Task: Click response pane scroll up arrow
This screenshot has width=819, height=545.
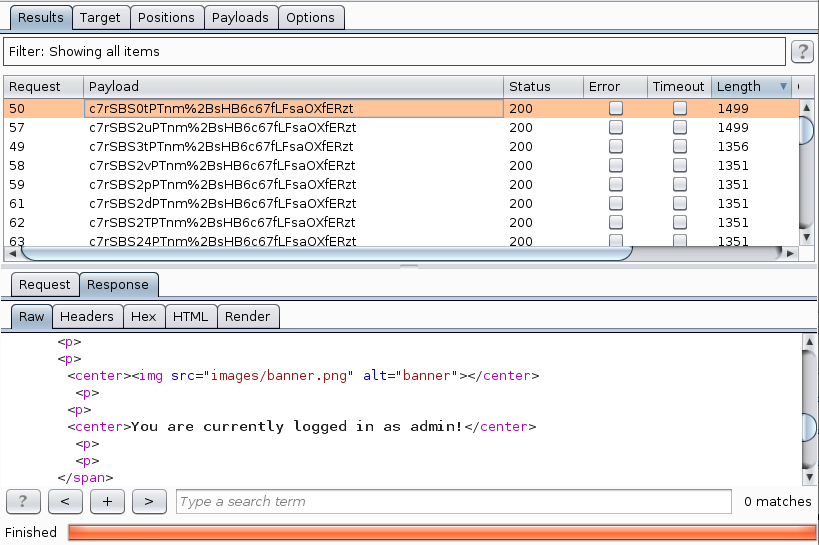Action: point(809,342)
